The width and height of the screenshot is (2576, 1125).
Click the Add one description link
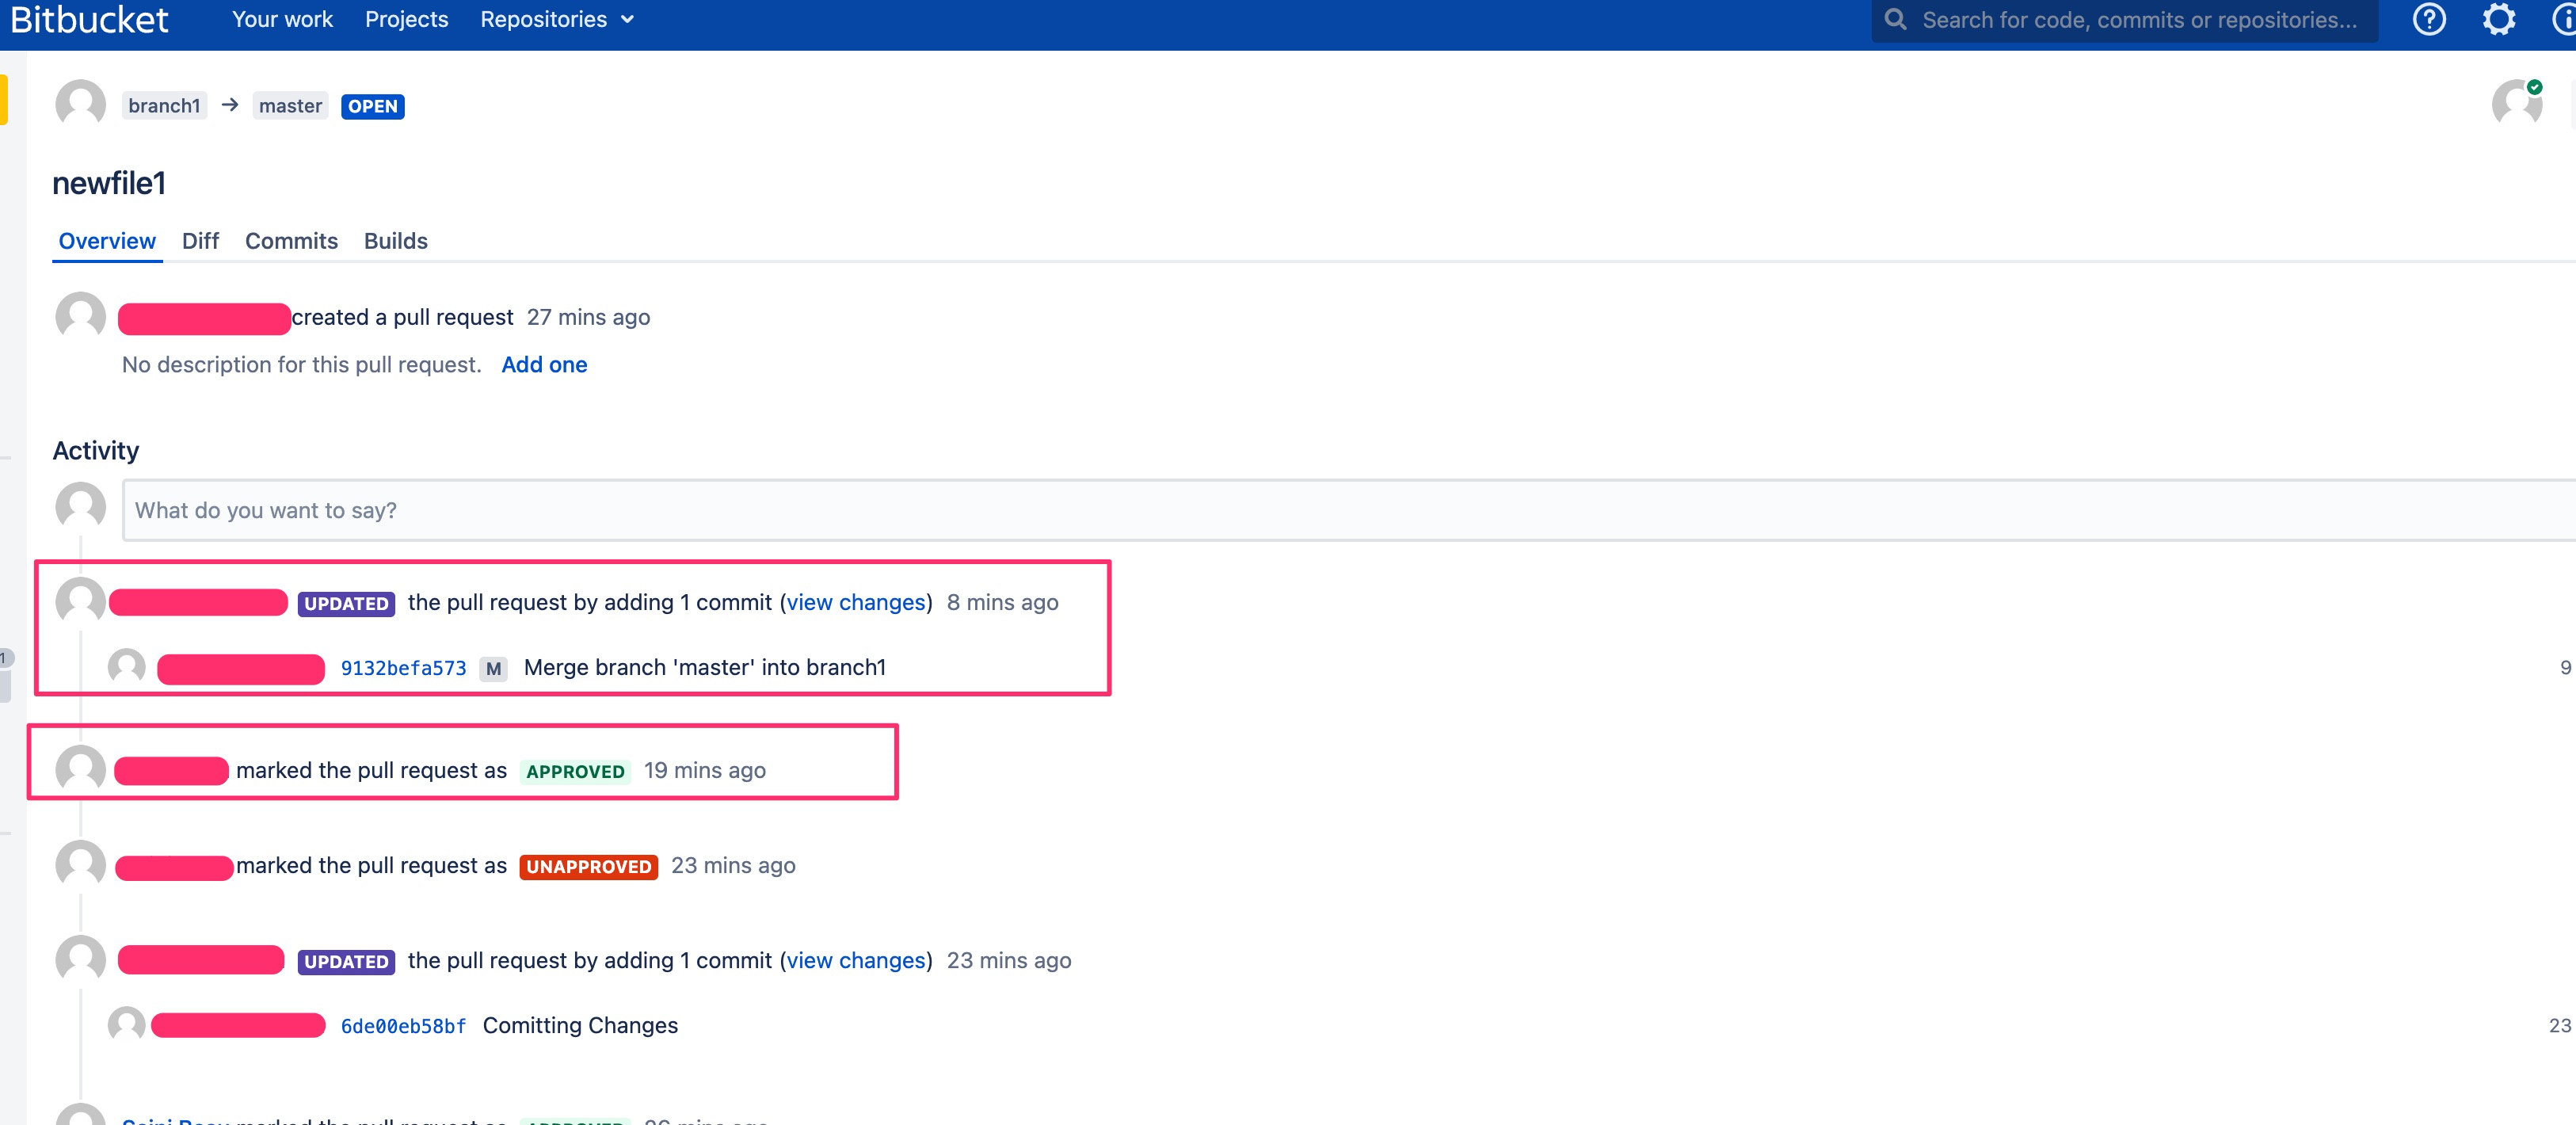[544, 365]
